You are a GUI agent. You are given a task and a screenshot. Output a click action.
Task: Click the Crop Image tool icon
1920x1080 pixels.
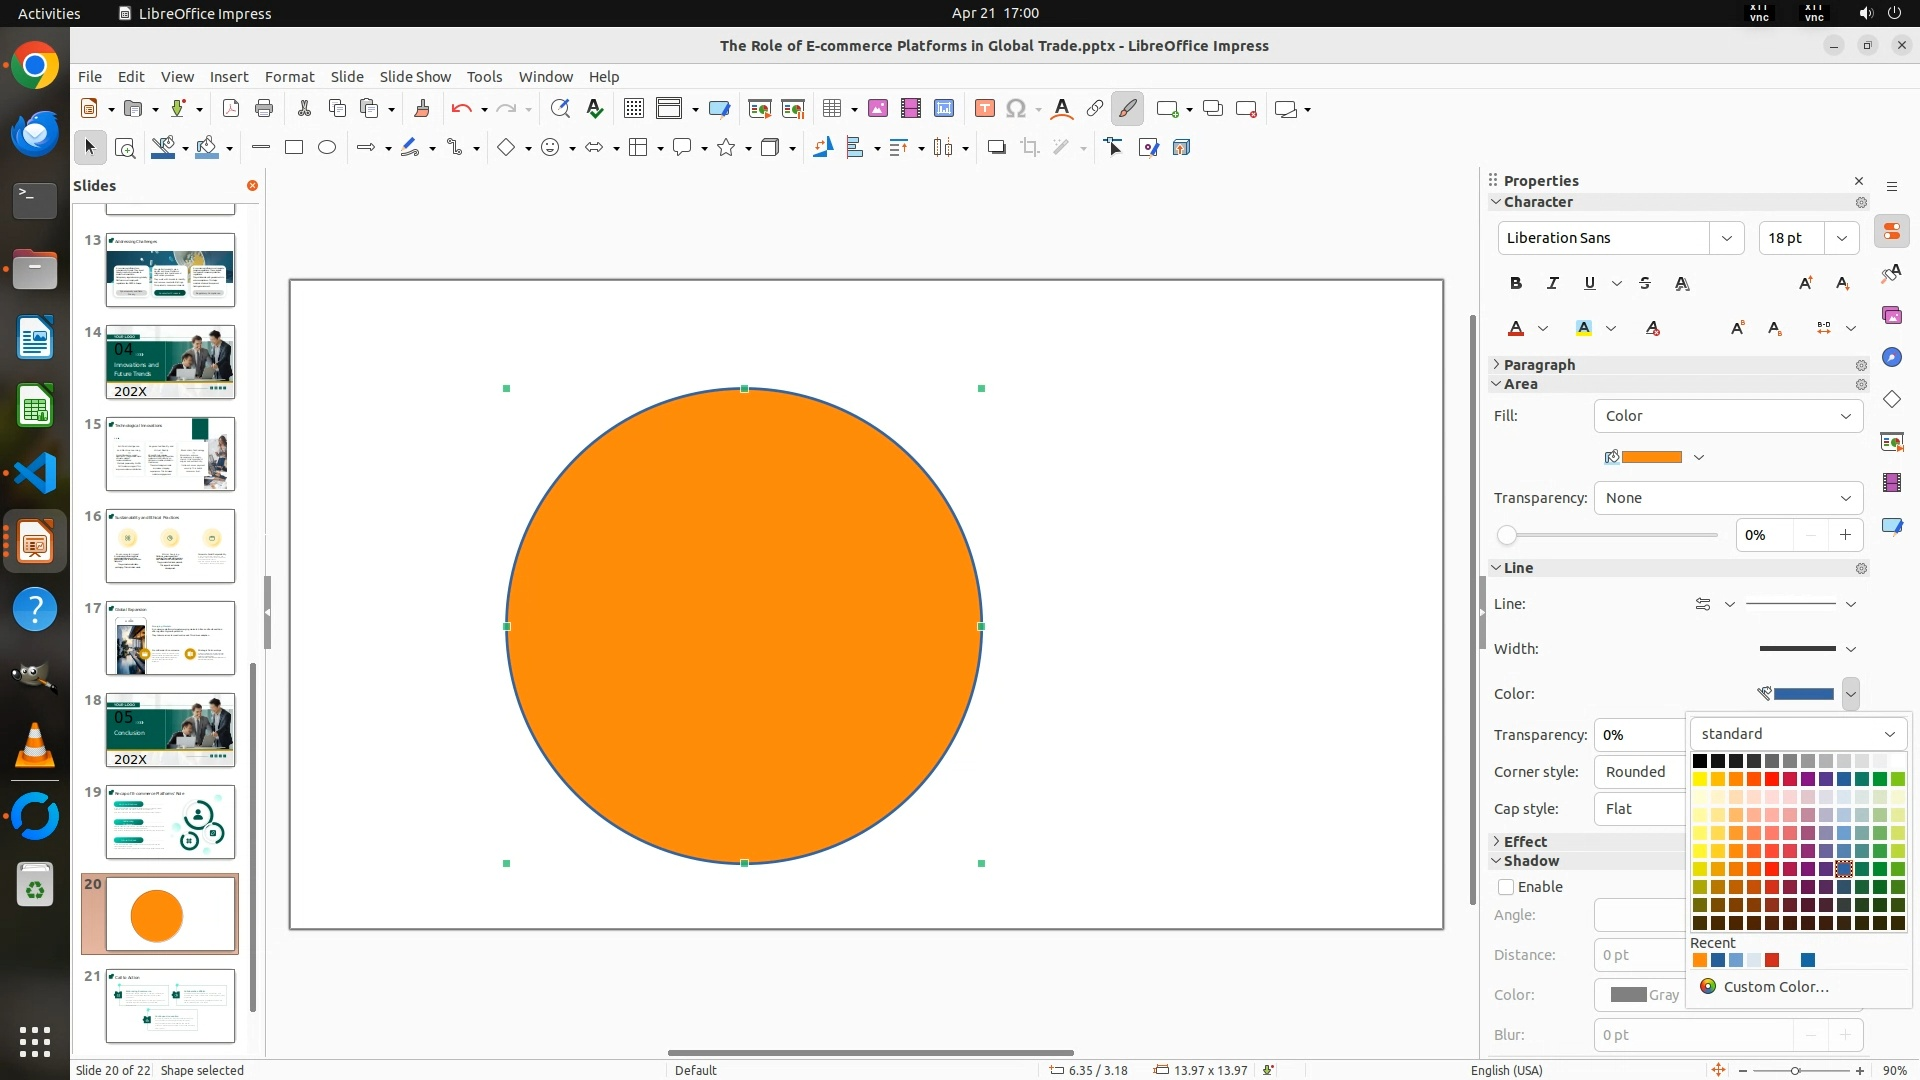click(1029, 148)
